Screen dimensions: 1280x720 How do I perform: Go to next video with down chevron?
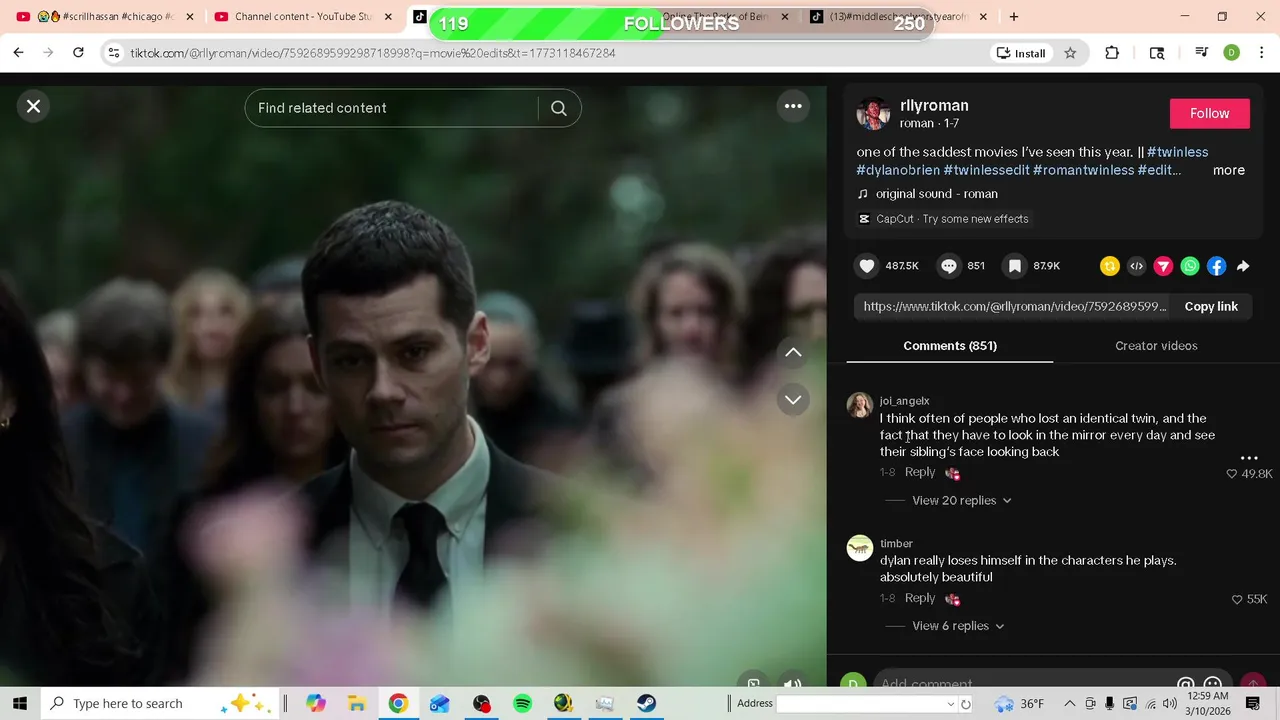point(793,400)
